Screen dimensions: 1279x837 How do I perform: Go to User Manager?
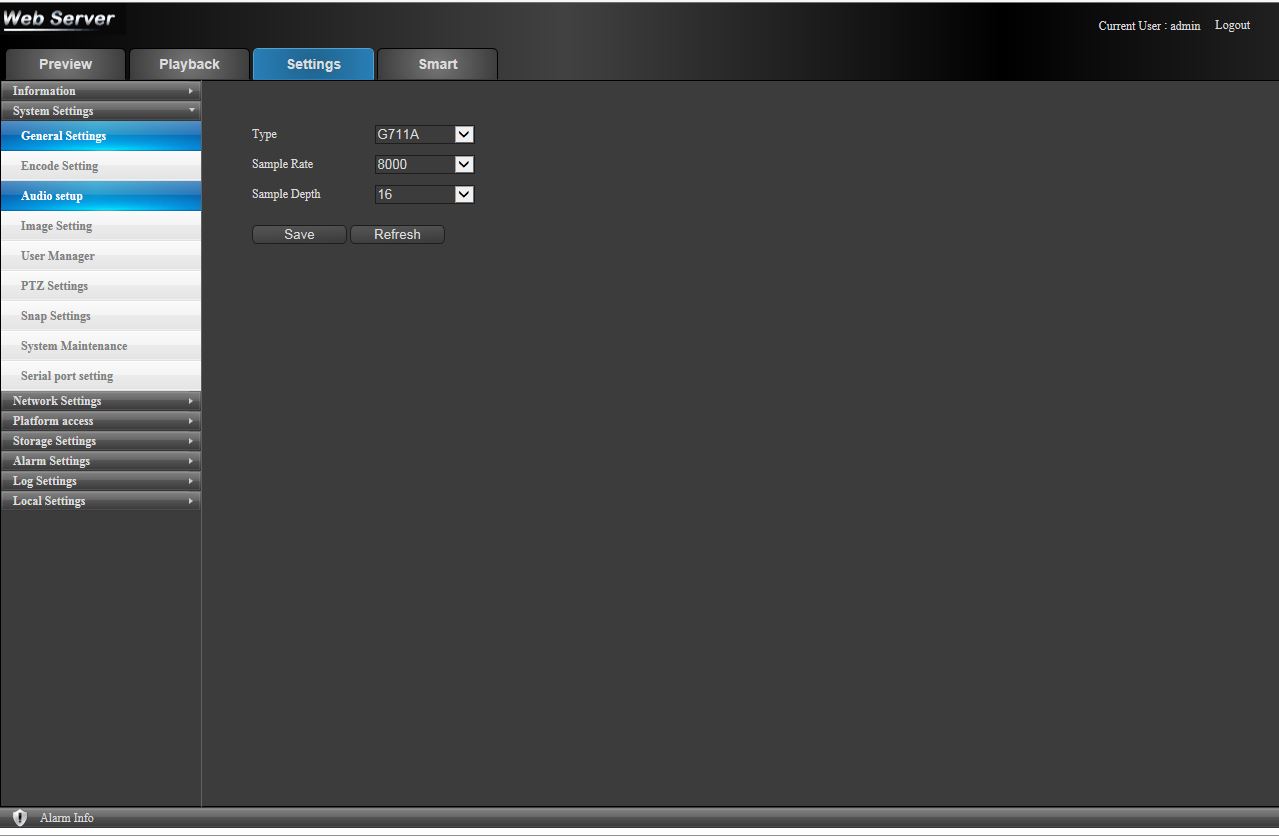[x=58, y=256]
